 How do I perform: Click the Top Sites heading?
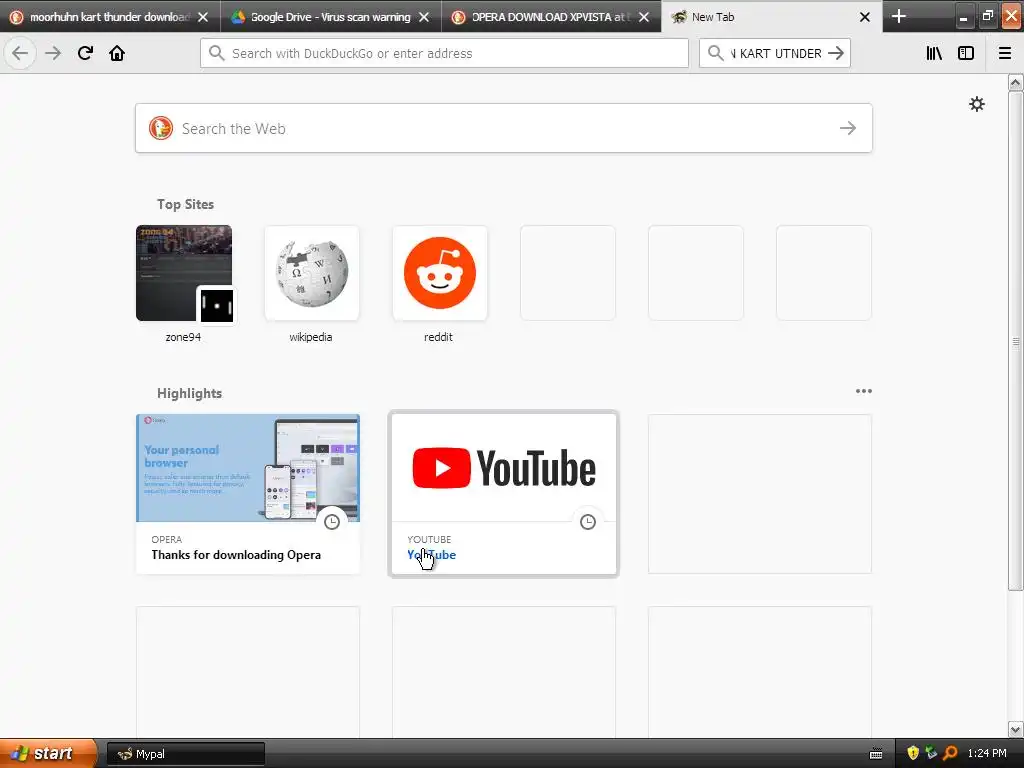185,204
